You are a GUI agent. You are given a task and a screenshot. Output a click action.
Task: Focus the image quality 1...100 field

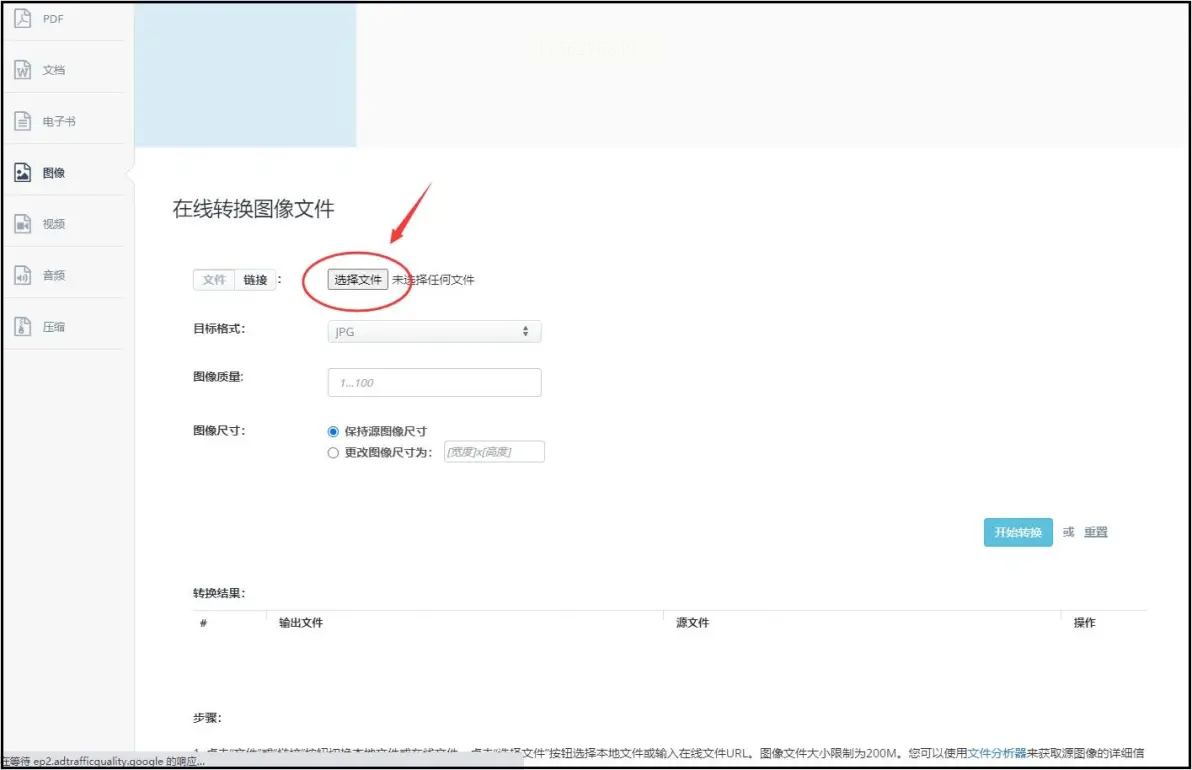click(434, 382)
